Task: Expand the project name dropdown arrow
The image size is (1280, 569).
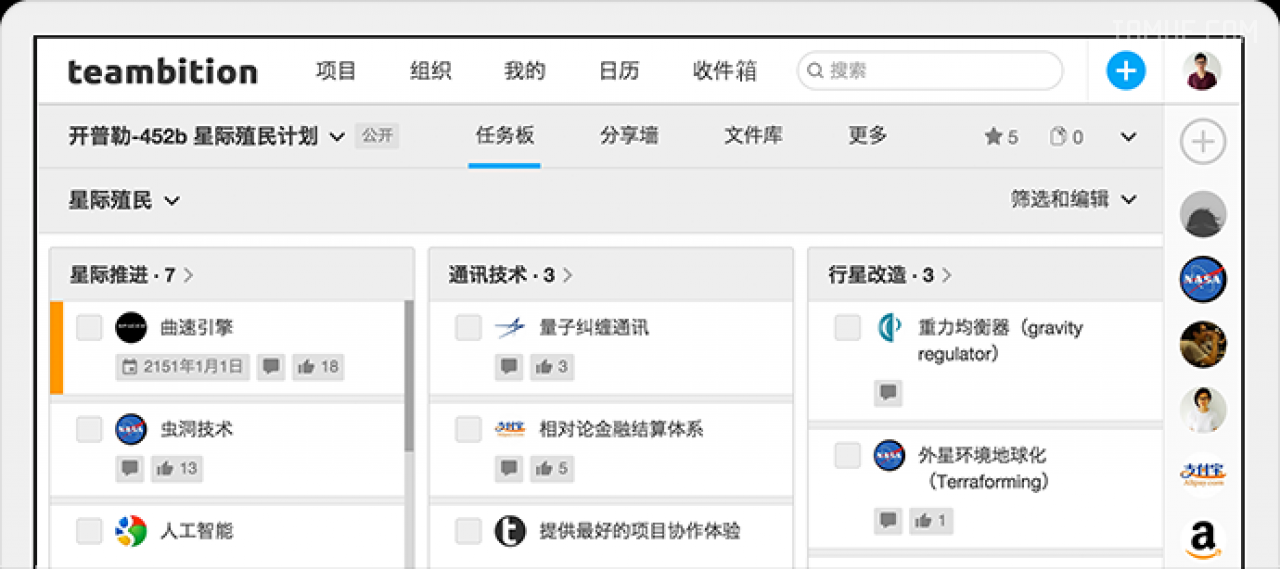Action: (x=337, y=137)
